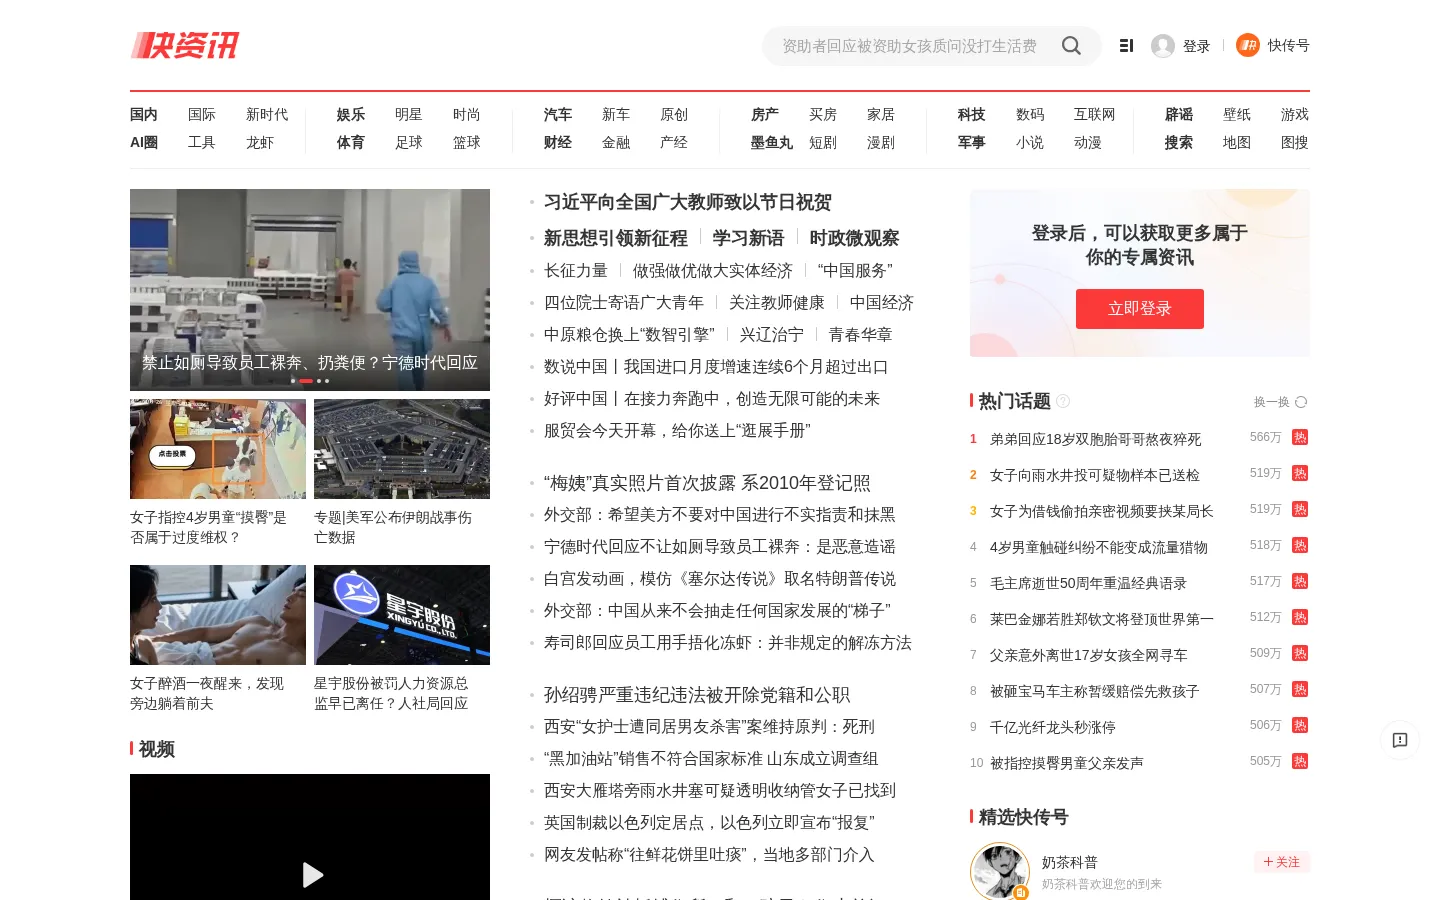Click the 快资讯 logo
The width and height of the screenshot is (1440, 900).
click(x=185, y=45)
